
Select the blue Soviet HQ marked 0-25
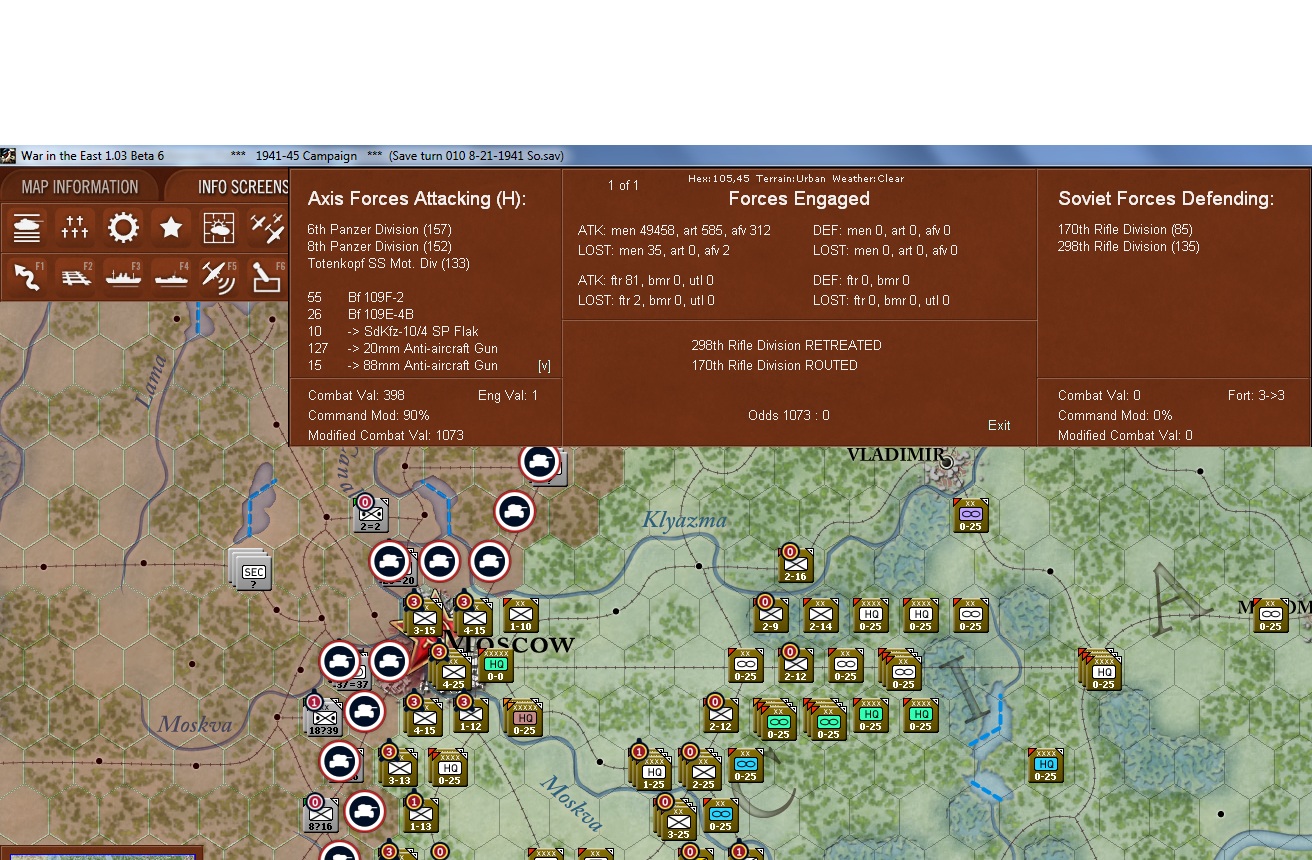1045,766
